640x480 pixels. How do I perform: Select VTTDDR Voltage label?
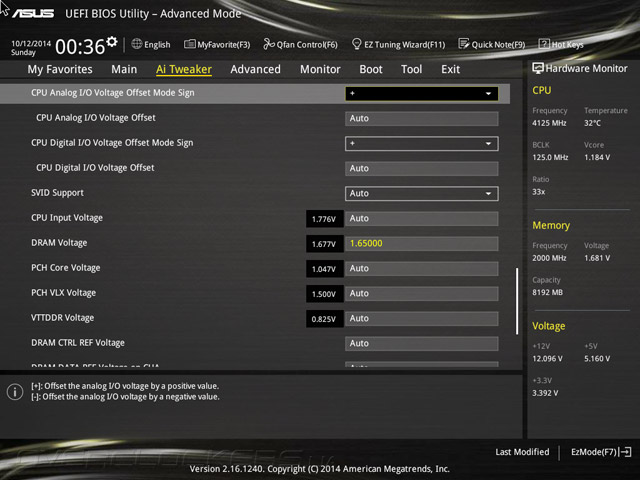(62, 318)
